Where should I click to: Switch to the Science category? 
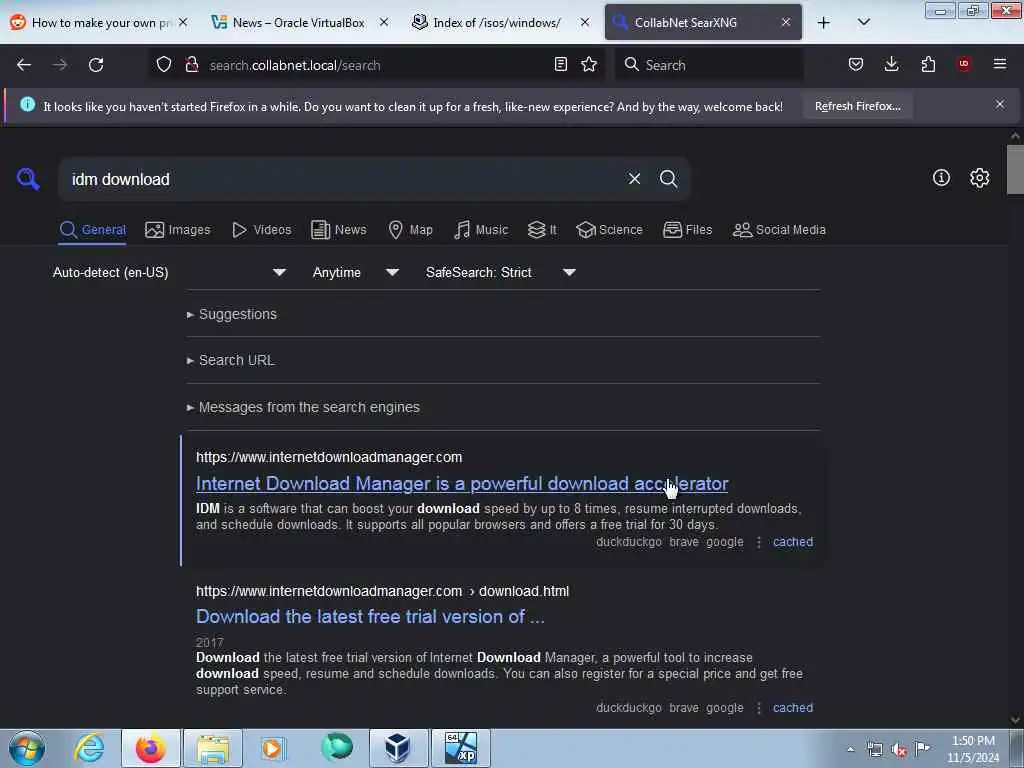click(609, 230)
